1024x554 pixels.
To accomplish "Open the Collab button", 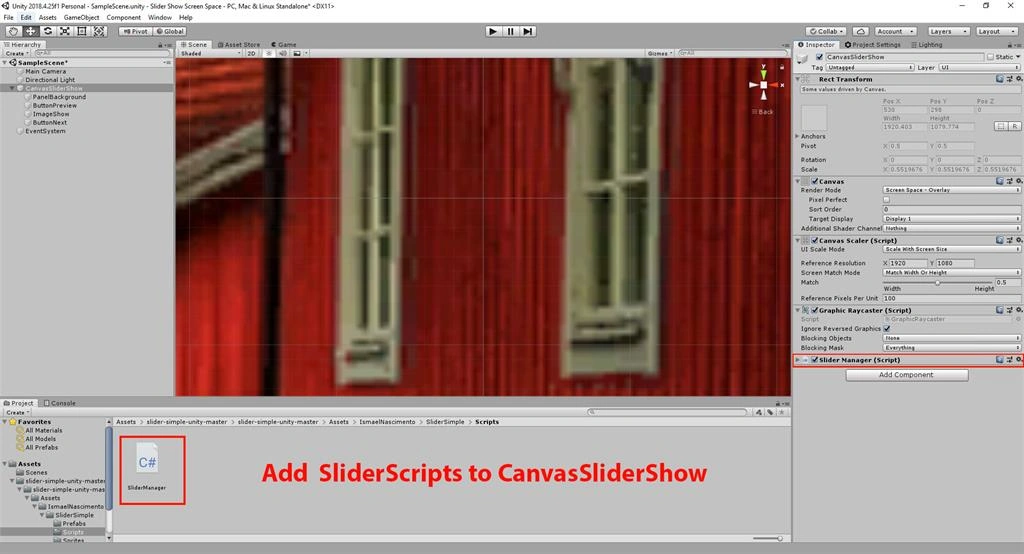I will [826, 31].
